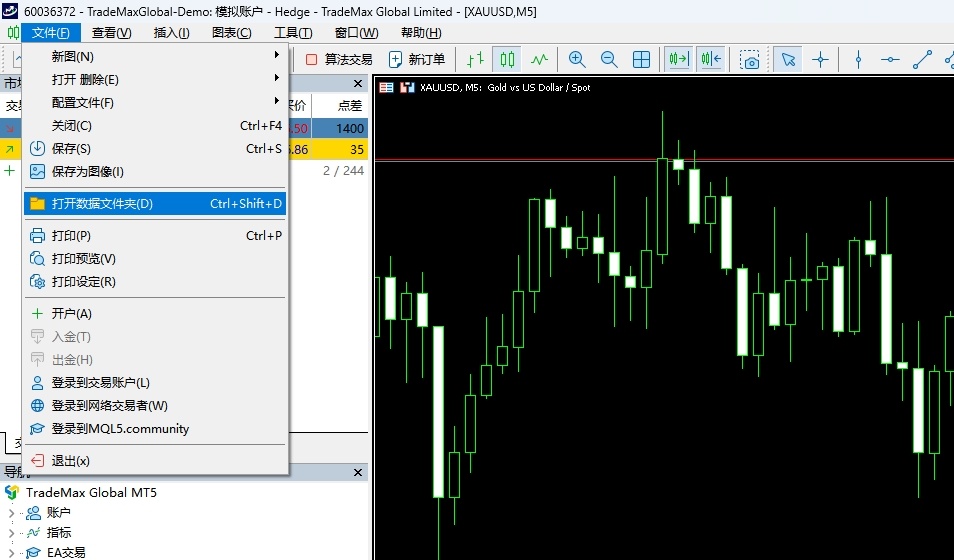Image resolution: width=954 pixels, height=560 pixels.
Task: Click the one-click trading panel icon in chart header
Action: tap(407, 88)
